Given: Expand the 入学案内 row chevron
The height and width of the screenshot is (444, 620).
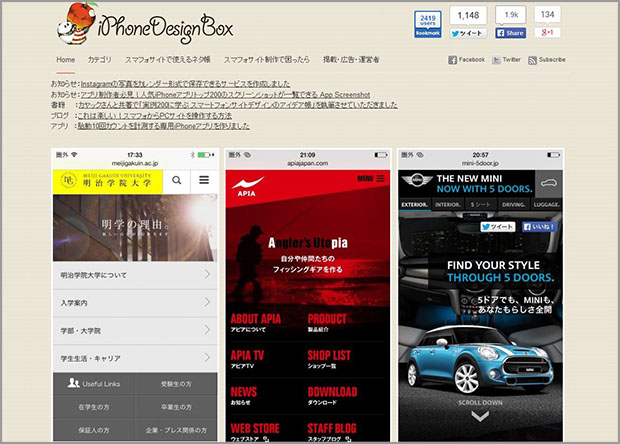Looking at the screenshot, I should [x=207, y=302].
